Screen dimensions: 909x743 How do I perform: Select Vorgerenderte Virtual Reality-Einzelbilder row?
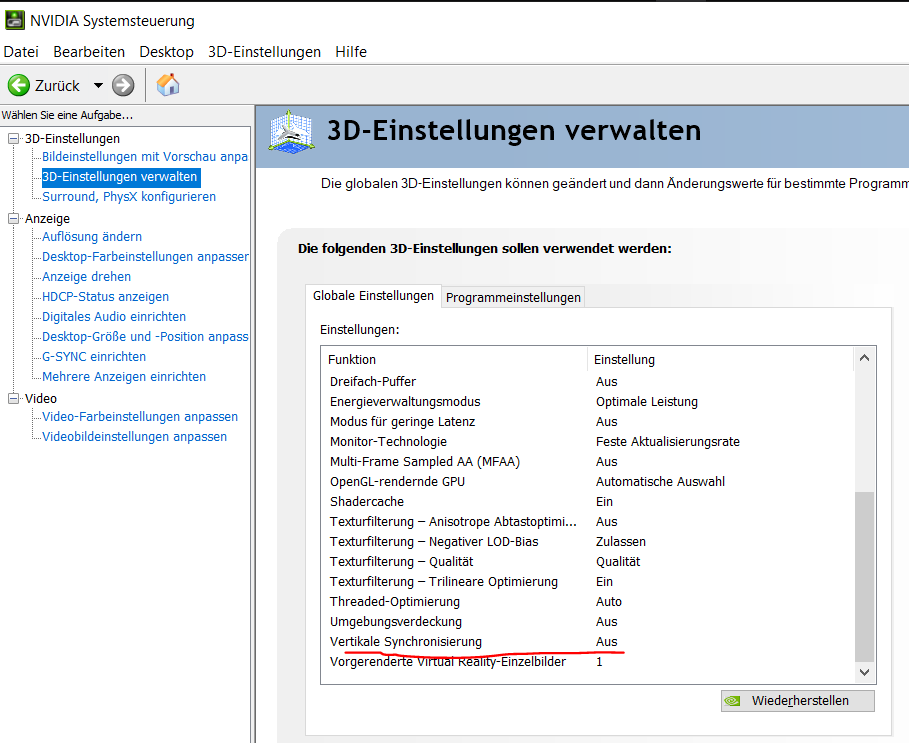coord(588,661)
